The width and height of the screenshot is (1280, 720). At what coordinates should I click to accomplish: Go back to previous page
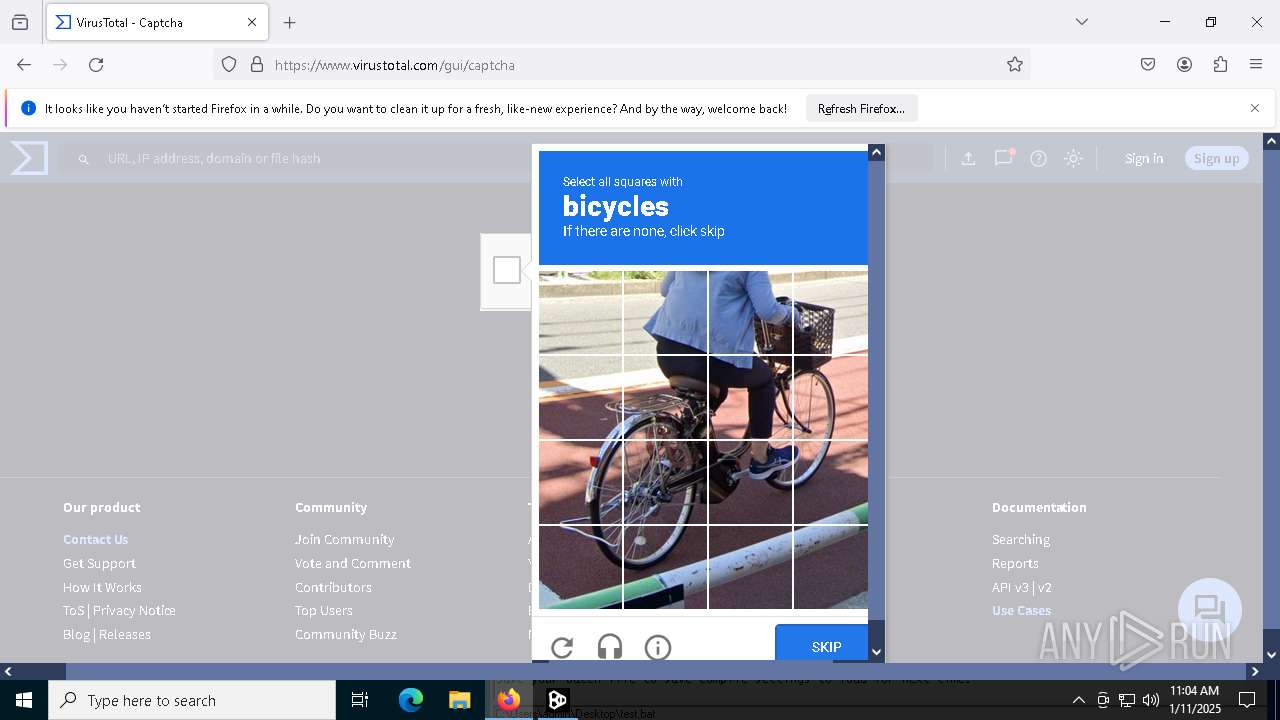[24, 64]
